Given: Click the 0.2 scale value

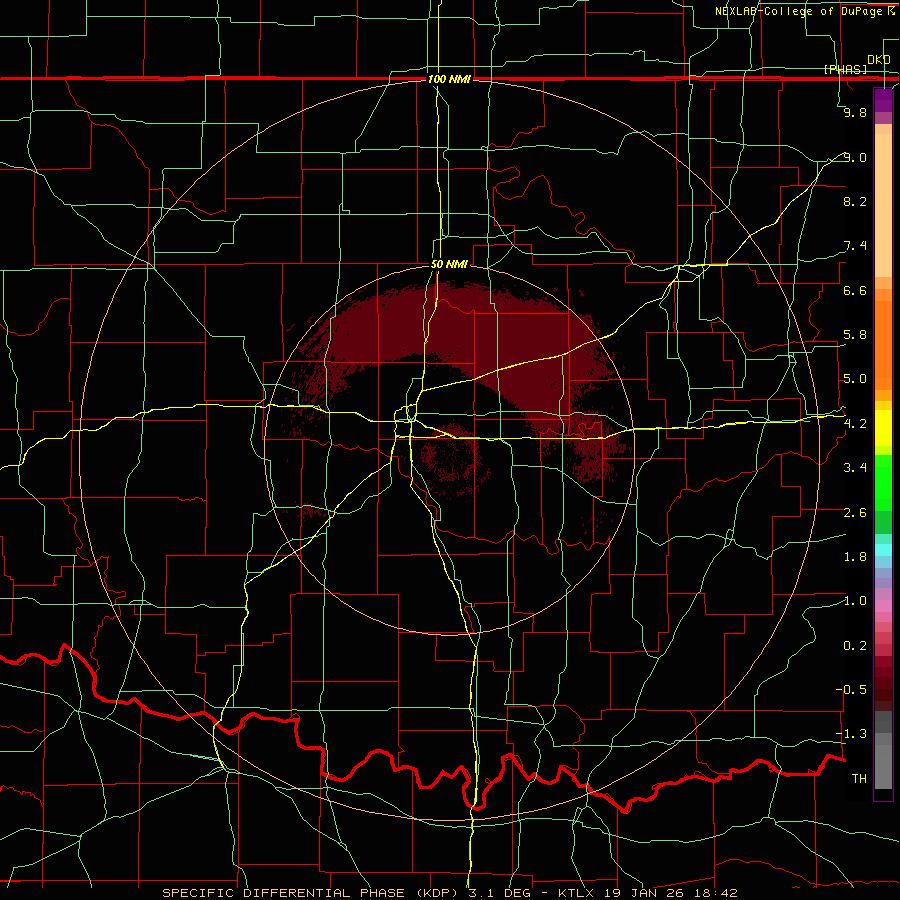Looking at the screenshot, I should click(x=855, y=646).
